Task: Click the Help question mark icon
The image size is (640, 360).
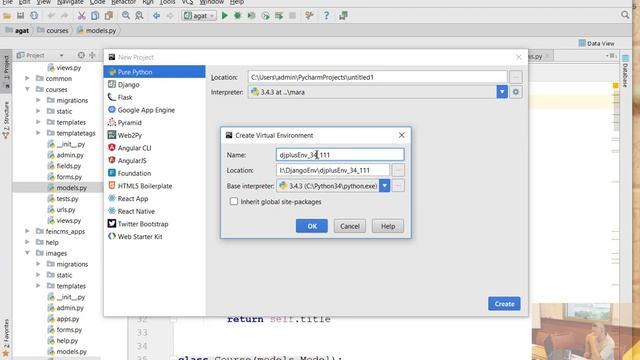Action: pos(326,16)
